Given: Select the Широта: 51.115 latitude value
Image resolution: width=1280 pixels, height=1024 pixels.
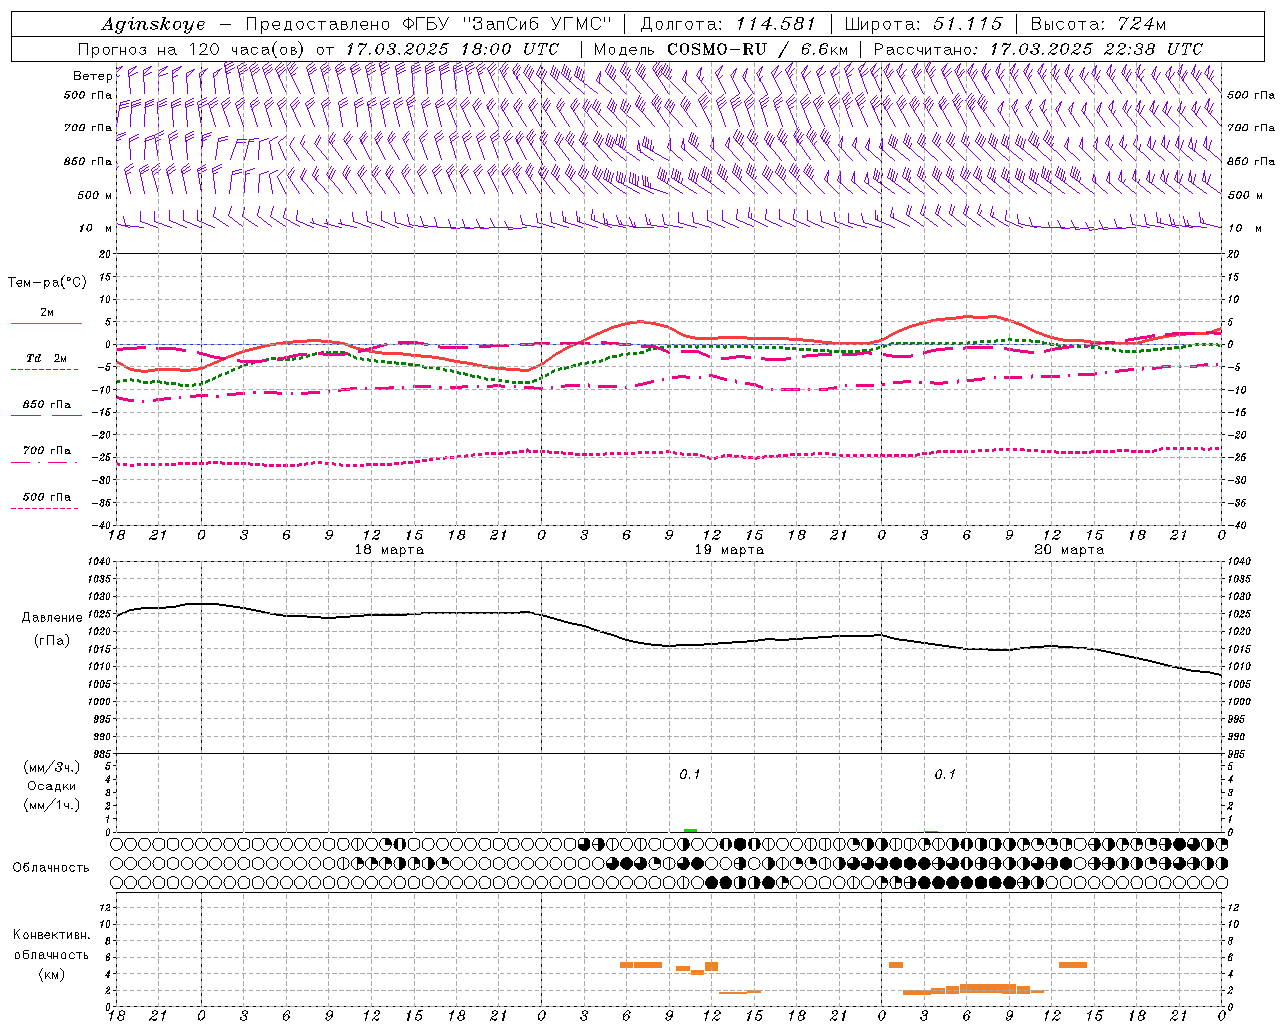Looking at the screenshot, I should coord(923,24).
